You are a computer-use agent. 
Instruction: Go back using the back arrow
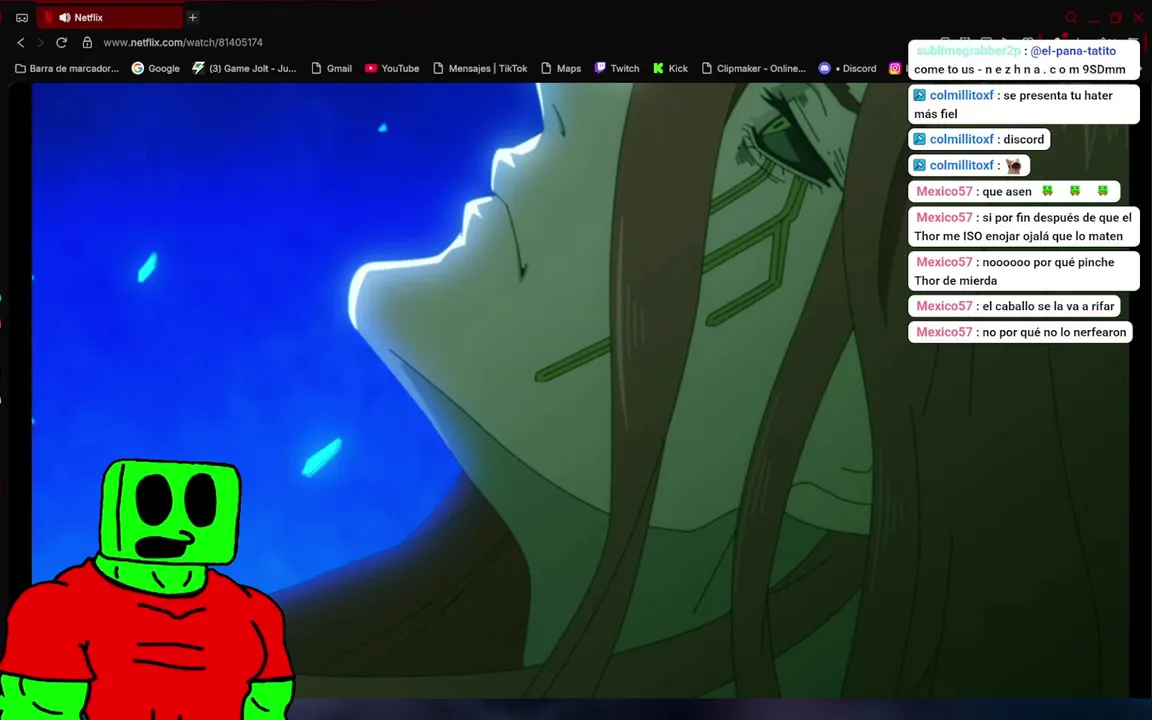click(21, 43)
